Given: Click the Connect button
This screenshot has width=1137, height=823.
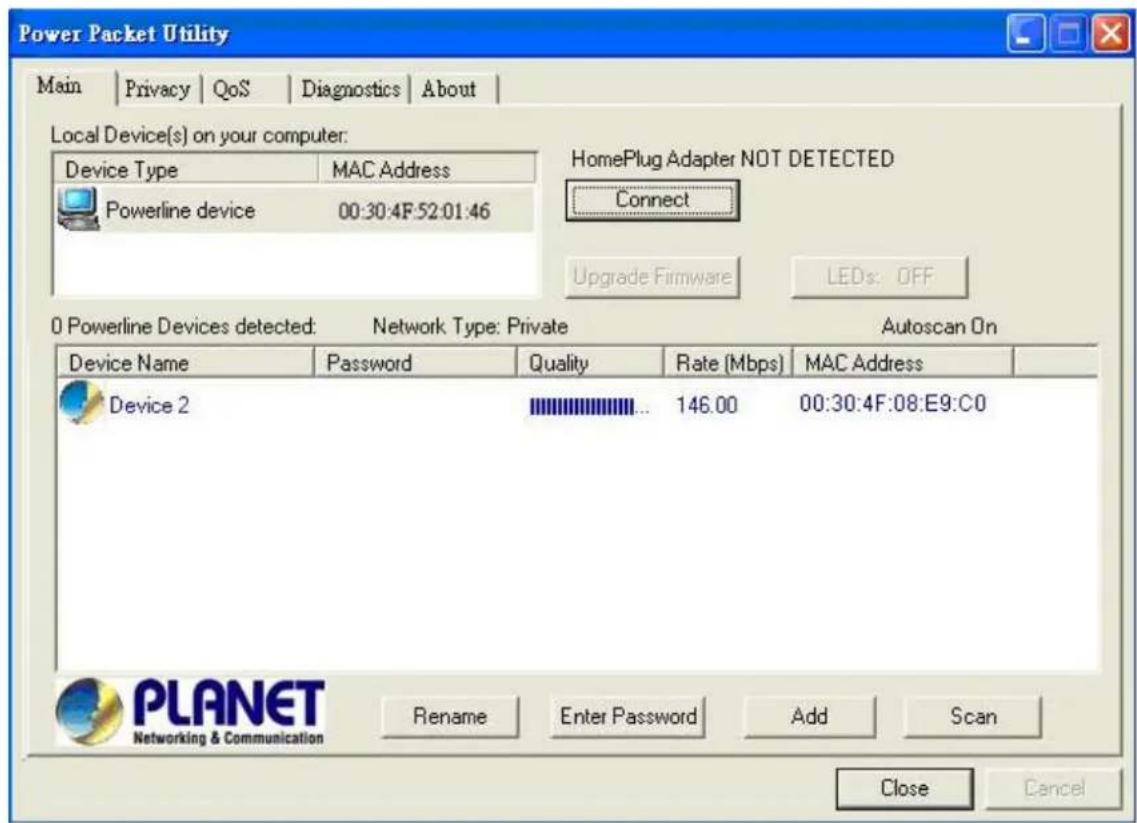Looking at the screenshot, I should pyautogui.click(x=652, y=200).
